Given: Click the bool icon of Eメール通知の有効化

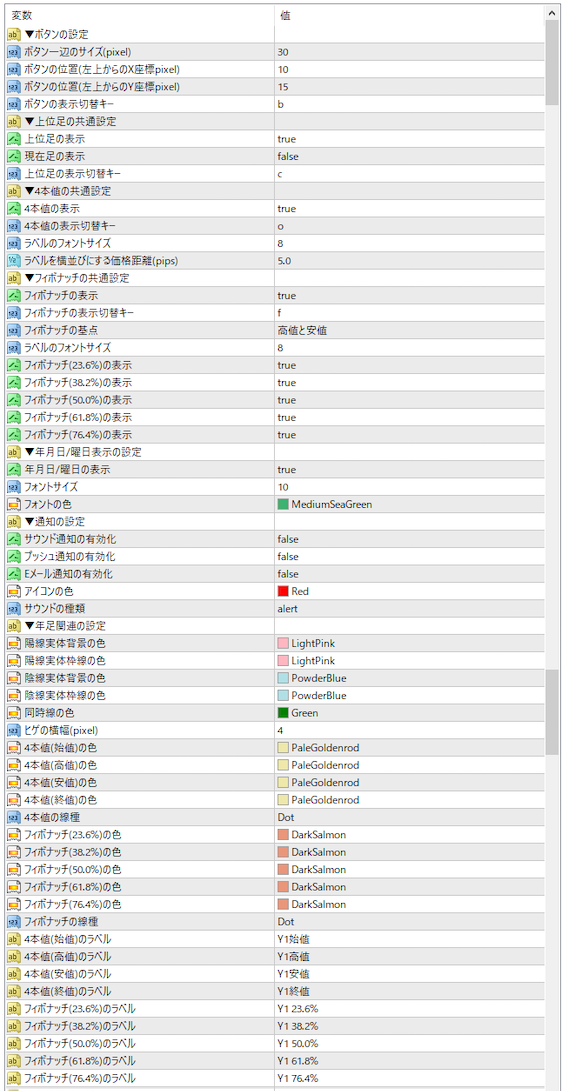Looking at the screenshot, I should click(x=14, y=574).
